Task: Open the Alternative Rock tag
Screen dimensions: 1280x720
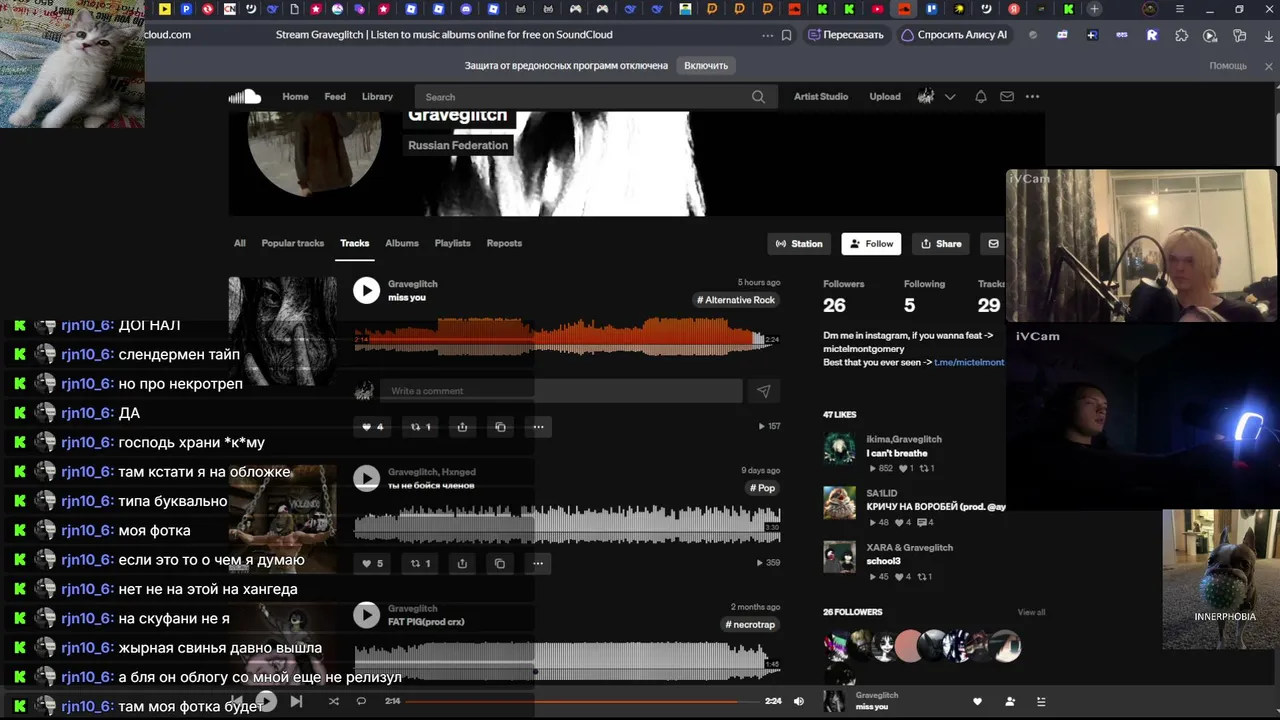Action: point(737,300)
